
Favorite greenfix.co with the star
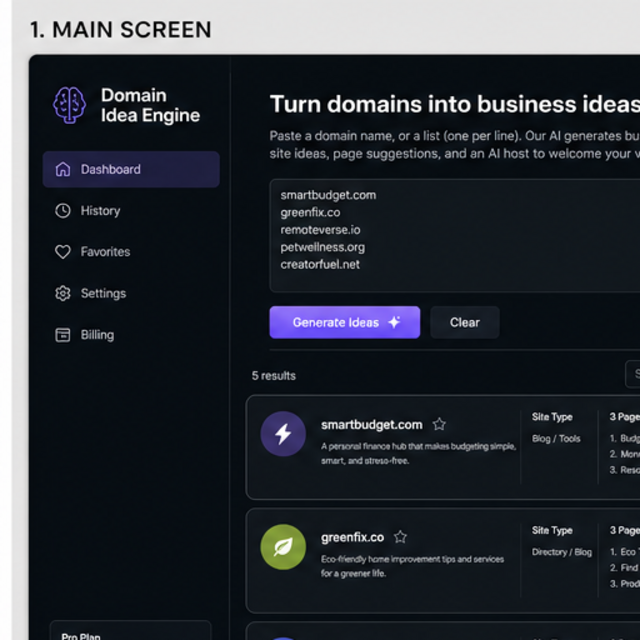click(x=400, y=537)
